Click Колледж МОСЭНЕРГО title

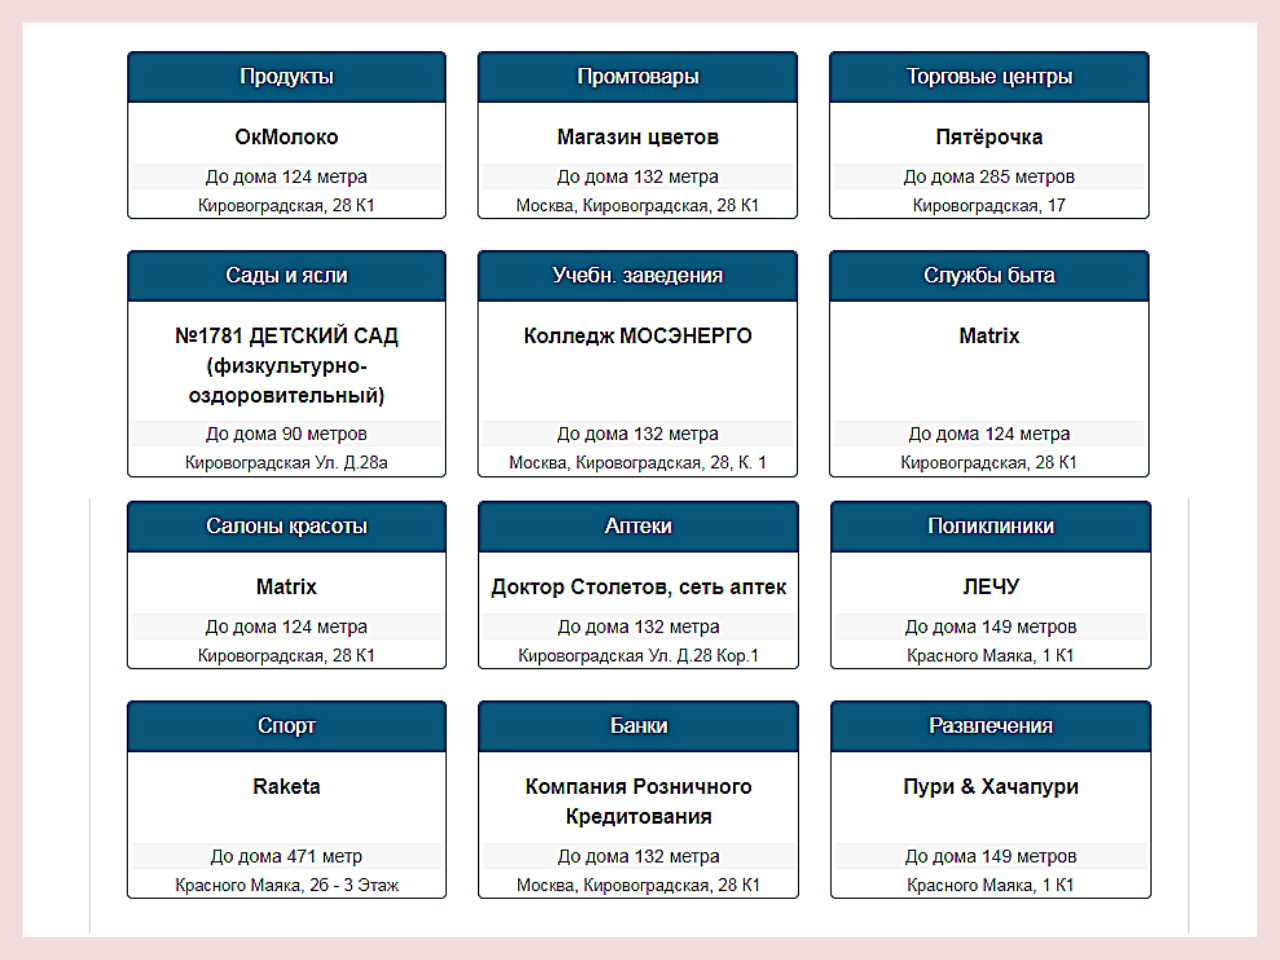point(637,336)
